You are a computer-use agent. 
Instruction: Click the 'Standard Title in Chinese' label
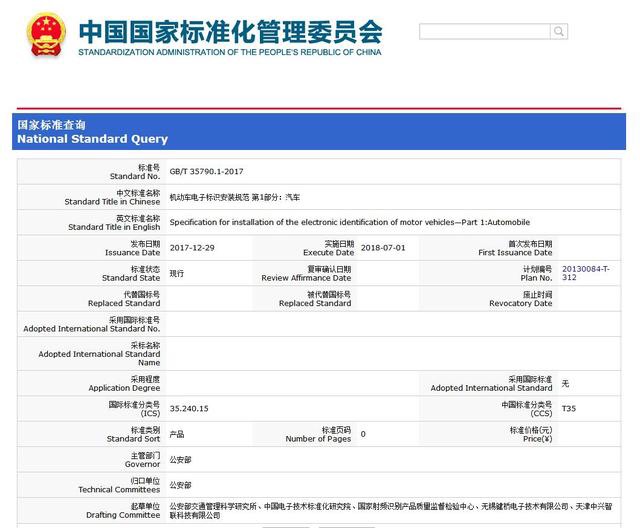click(x=112, y=202)
